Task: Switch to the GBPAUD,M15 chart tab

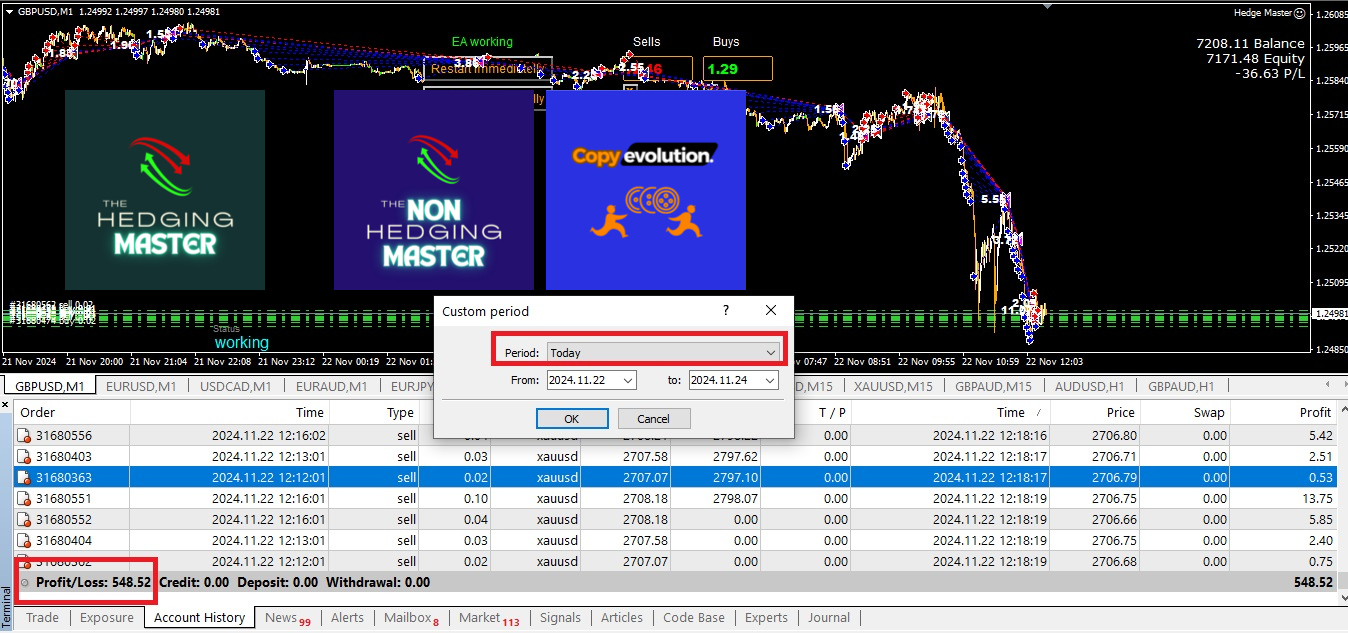Action: point(993,386)
